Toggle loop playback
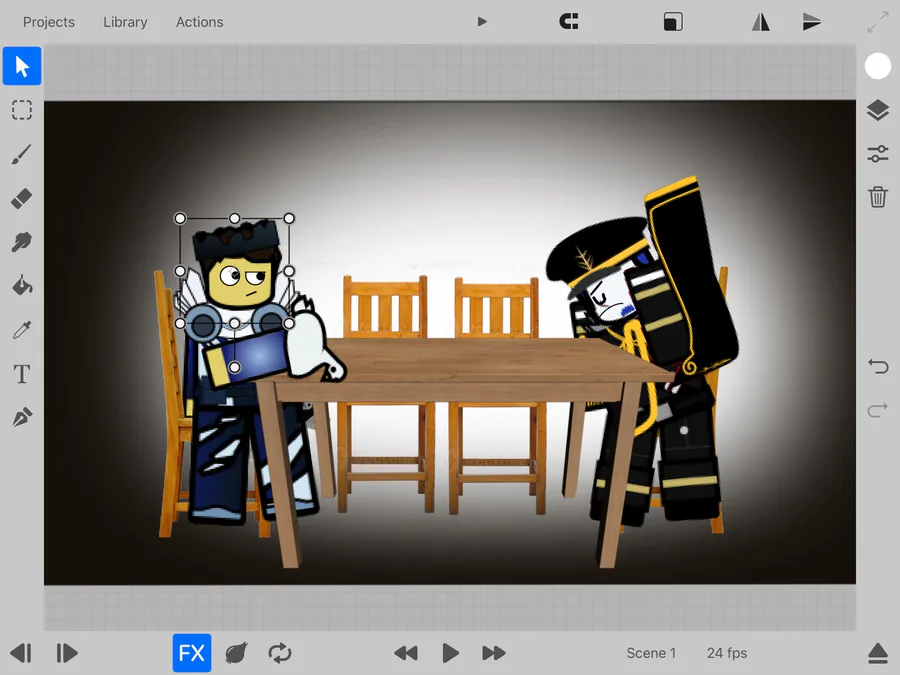Screen dimensions: 900x675 tap(280, 653)
